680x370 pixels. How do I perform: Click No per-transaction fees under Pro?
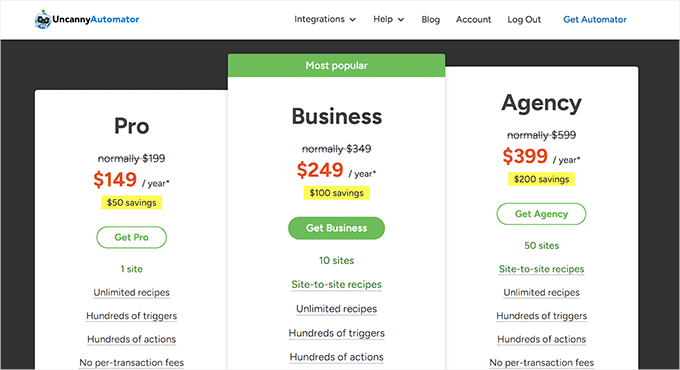click(x=131, y=363)
